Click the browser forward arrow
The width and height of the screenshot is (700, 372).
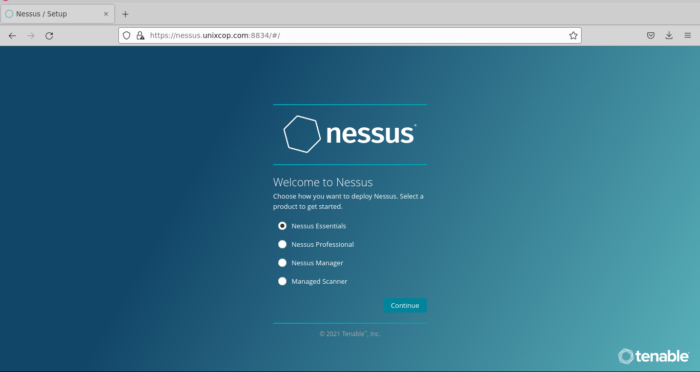[x=31, y=36]
